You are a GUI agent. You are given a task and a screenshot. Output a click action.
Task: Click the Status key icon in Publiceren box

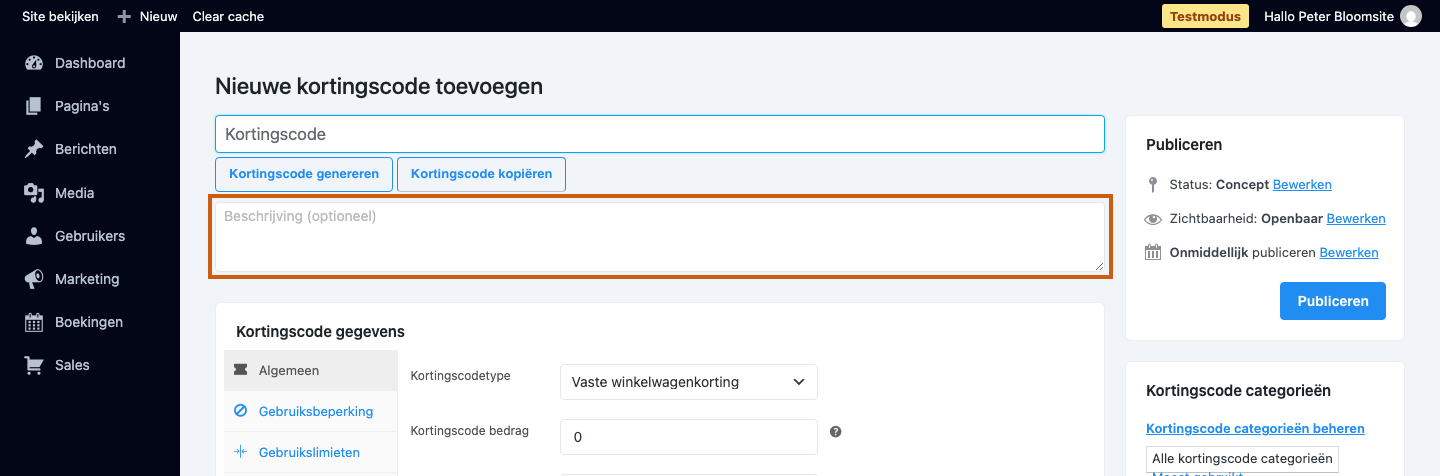(x=1153, y=185)
